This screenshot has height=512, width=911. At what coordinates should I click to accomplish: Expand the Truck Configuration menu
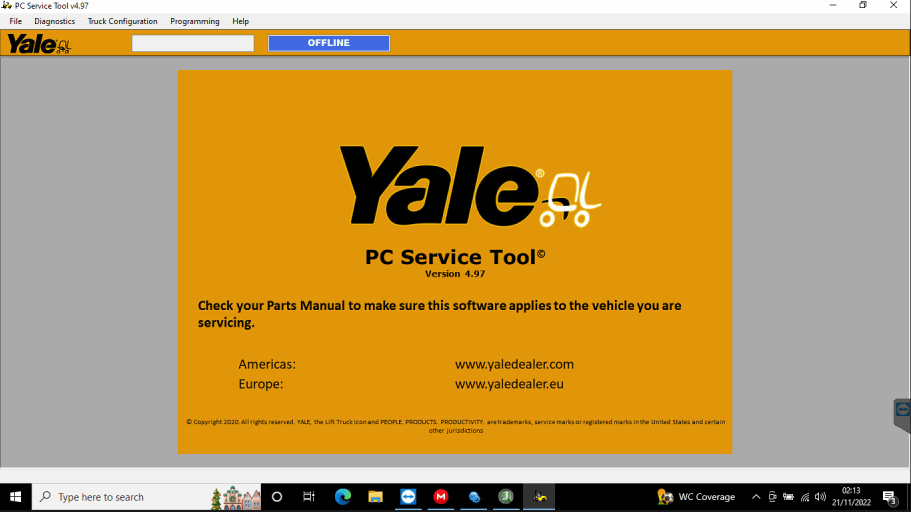click(122, 21)
